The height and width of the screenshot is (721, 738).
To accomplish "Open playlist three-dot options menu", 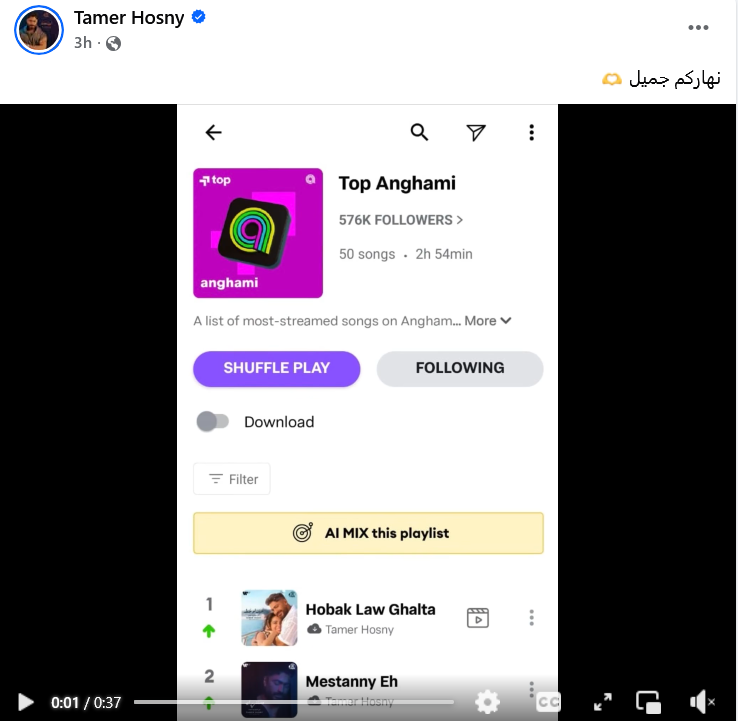I will 531,132.
